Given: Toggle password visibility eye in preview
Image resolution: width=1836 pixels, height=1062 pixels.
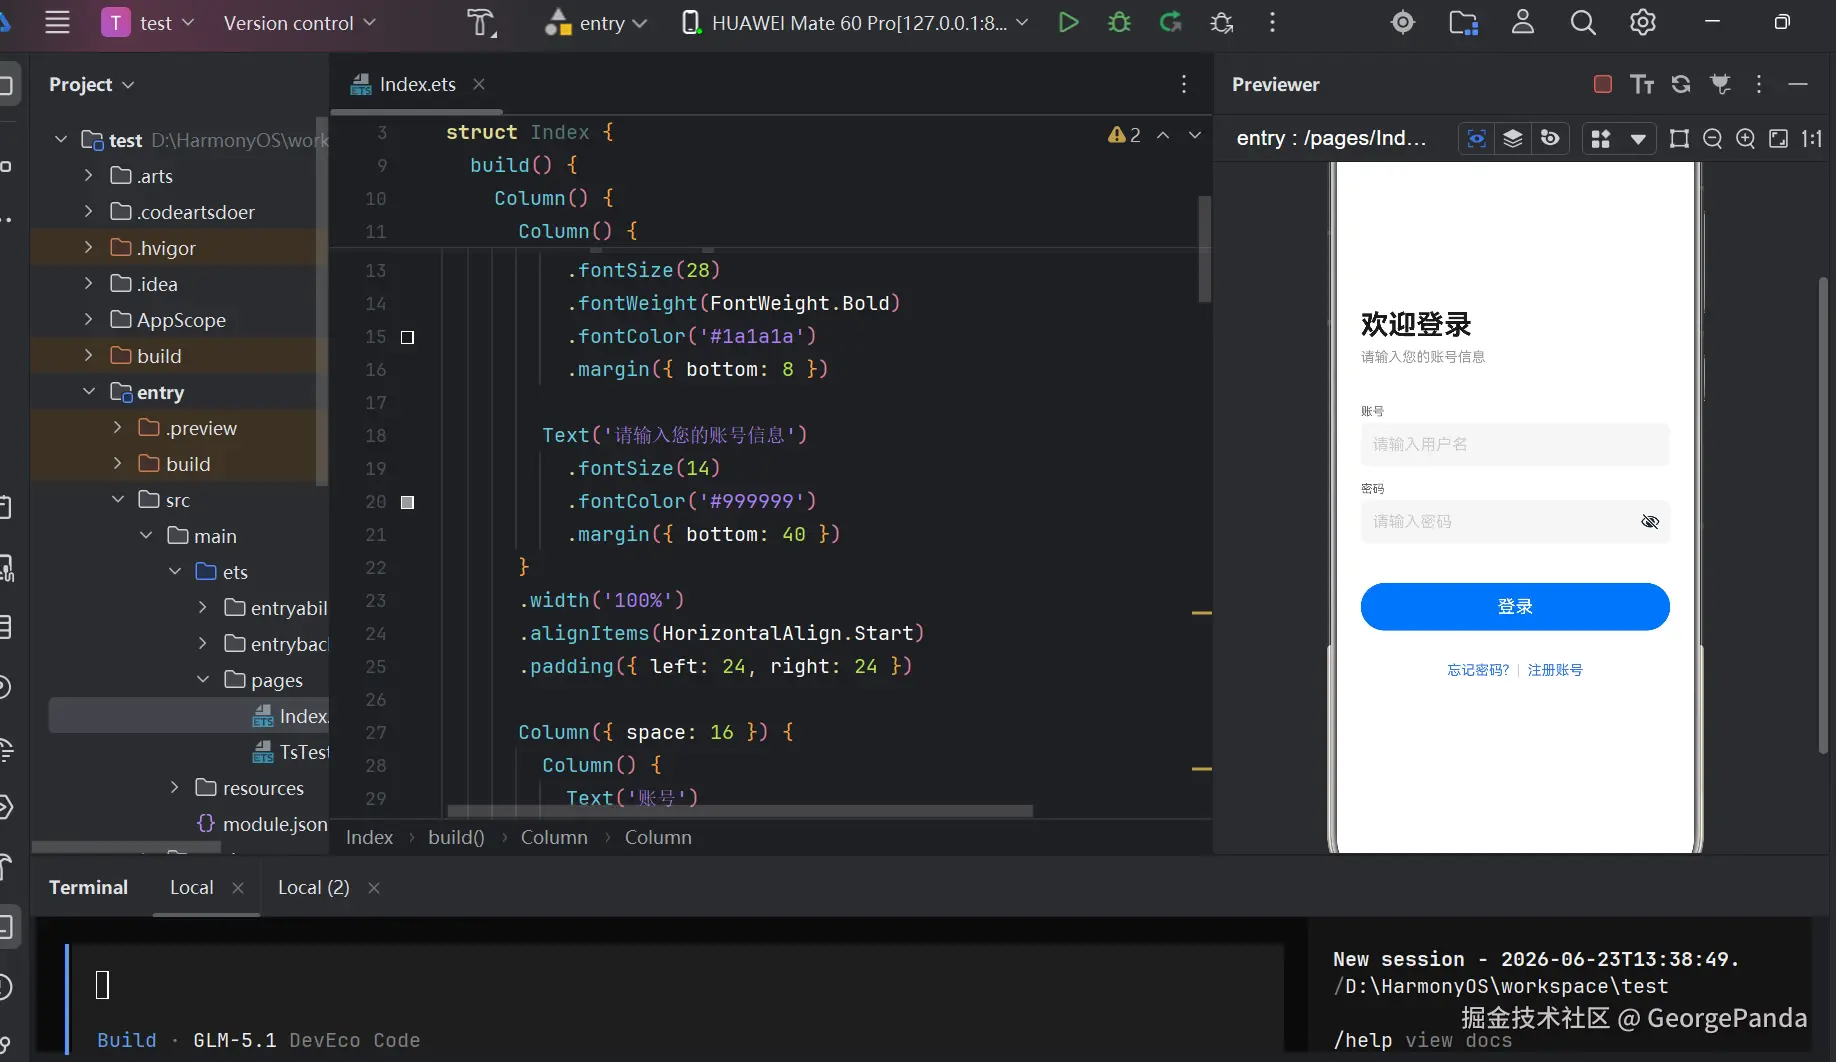Looking at the screenshot, I should 1650,522.
